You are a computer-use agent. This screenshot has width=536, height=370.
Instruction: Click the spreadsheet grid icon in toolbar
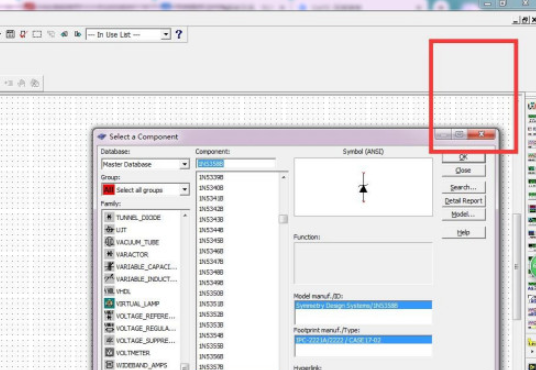(x=11, y=34)
